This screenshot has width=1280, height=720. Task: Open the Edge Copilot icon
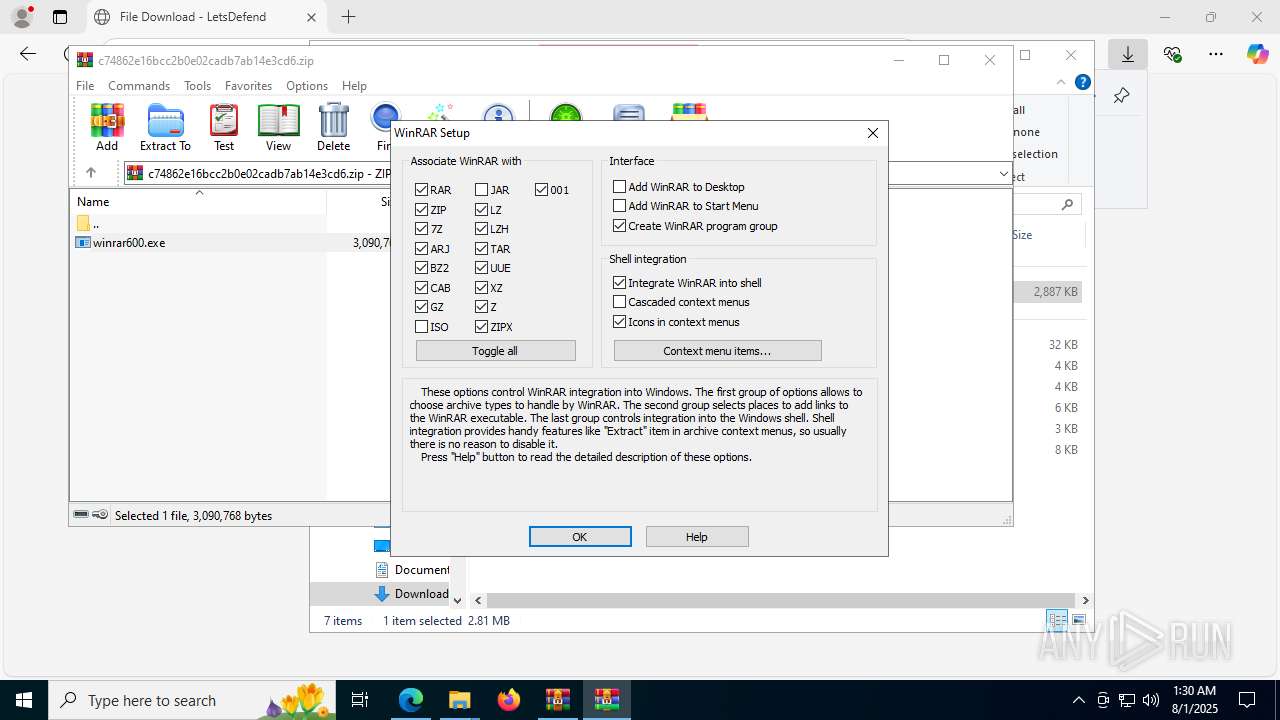1257,54
